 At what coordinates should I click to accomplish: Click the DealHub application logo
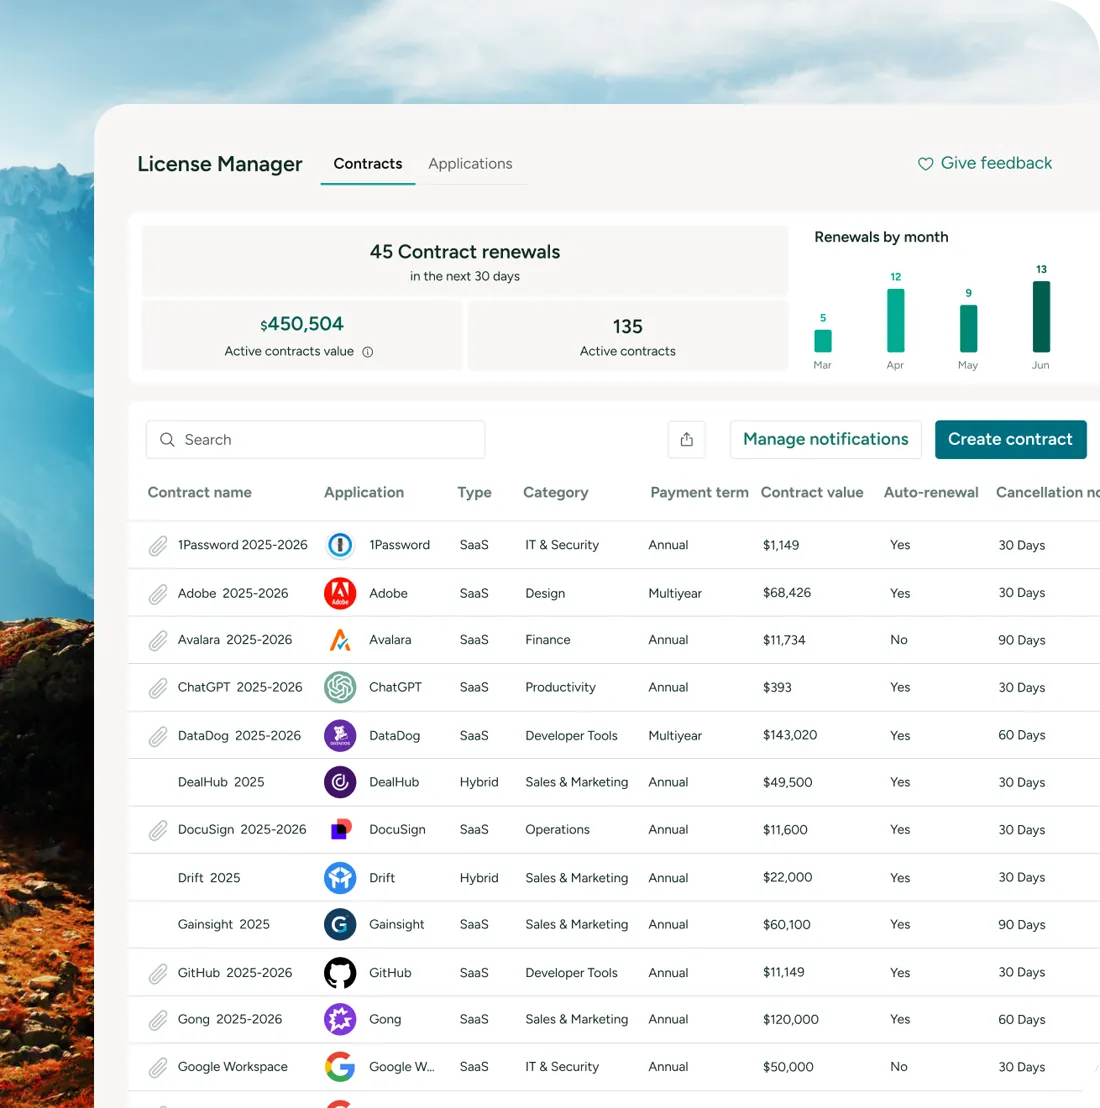coord(340,782)
